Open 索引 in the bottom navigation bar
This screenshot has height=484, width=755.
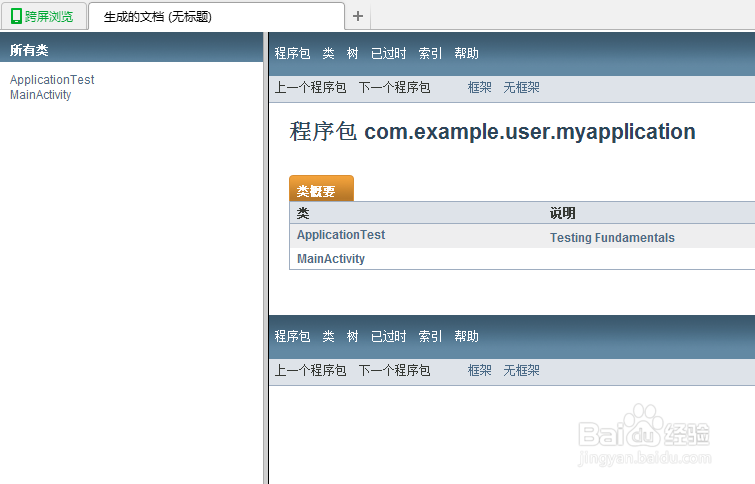coord(430,336)
